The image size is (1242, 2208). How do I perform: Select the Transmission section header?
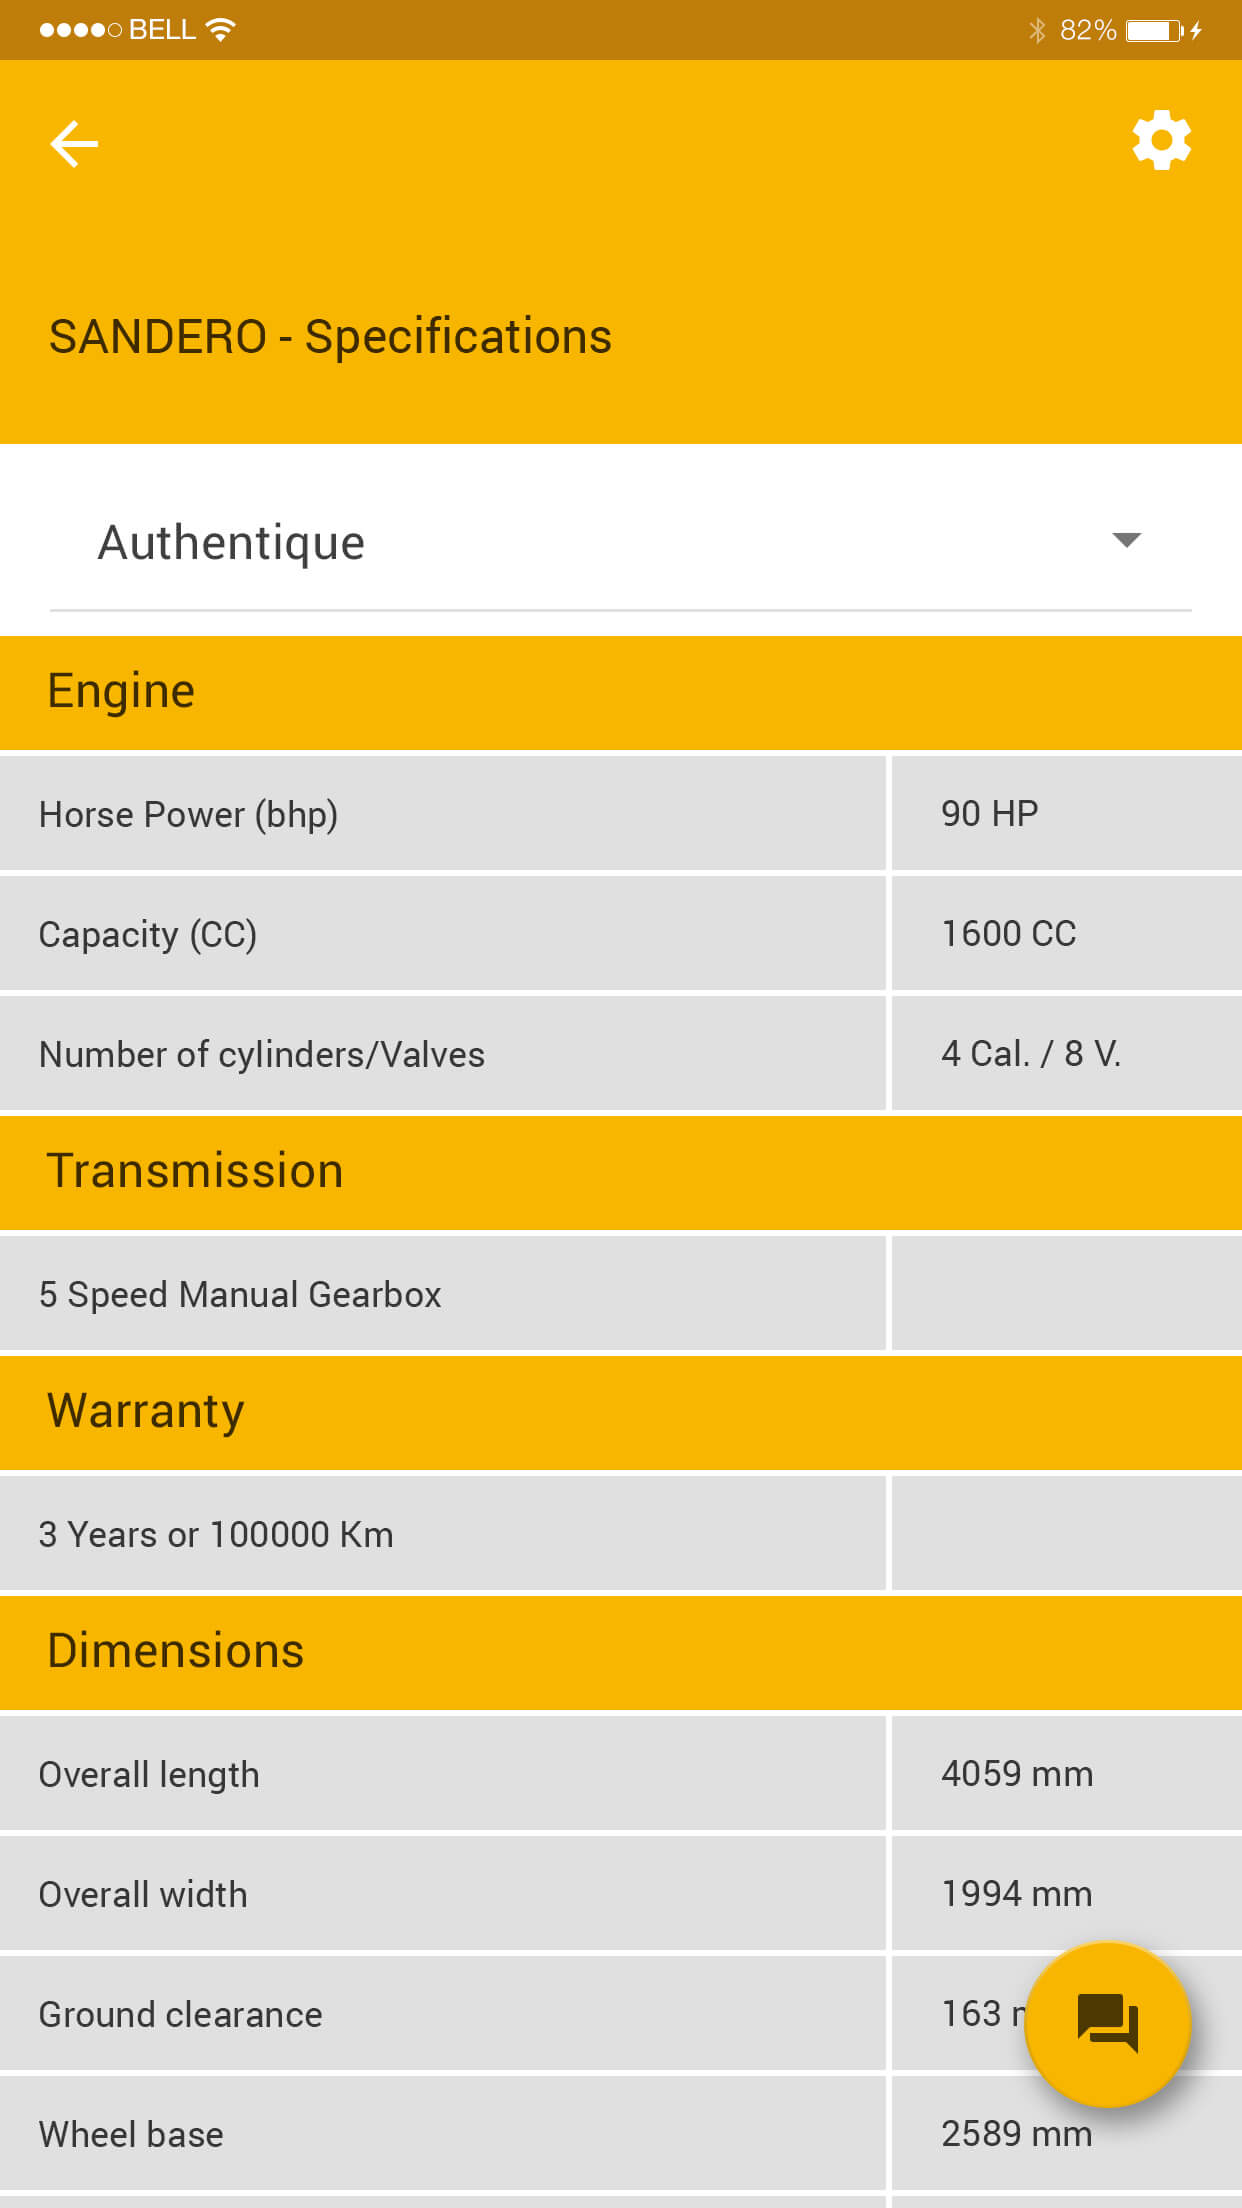pyautogui.click(x=621, y=1172)
